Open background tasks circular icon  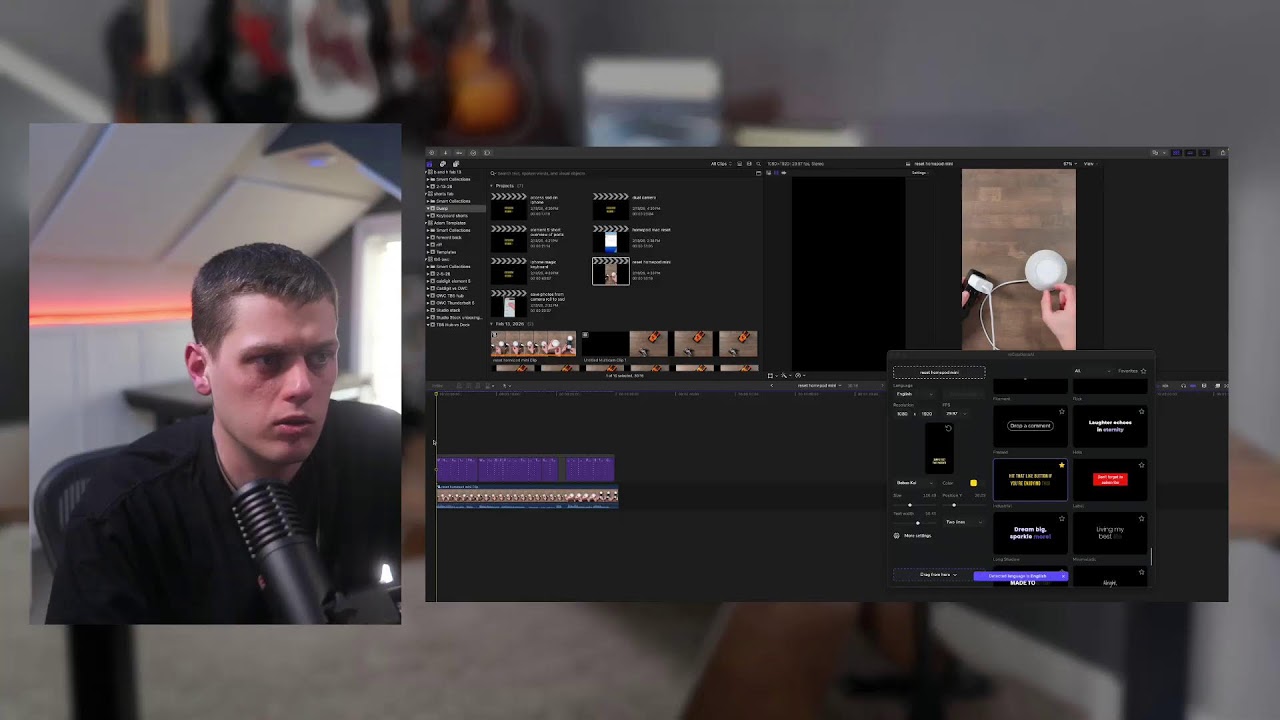[x=473, y=153]
